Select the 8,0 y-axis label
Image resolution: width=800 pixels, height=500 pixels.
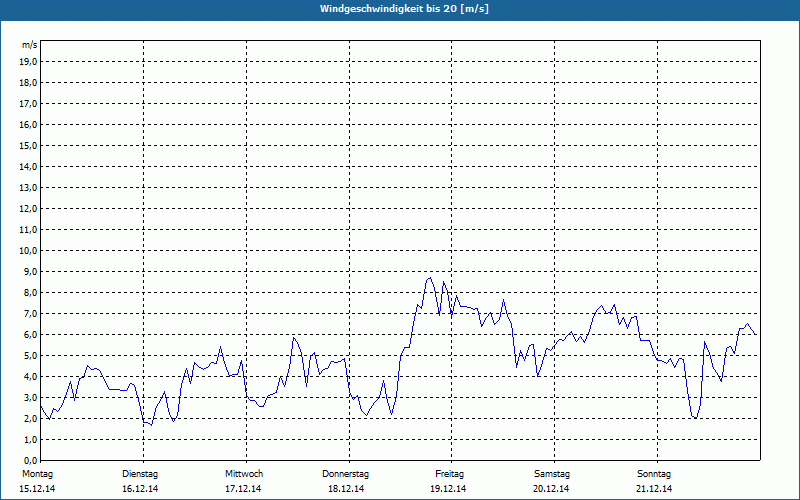point(30,292)
